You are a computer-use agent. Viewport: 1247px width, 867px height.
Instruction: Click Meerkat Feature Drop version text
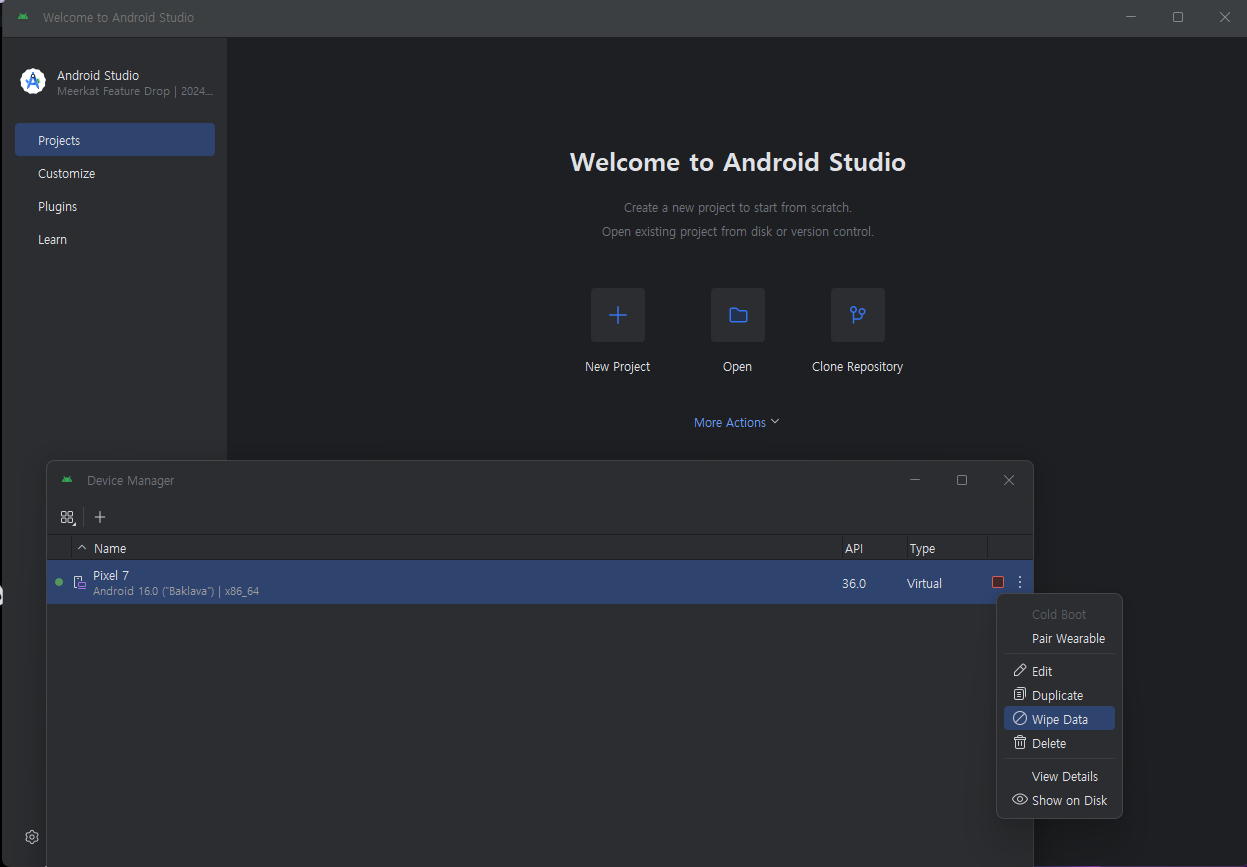pyautogui.click(x=135, y=91)
